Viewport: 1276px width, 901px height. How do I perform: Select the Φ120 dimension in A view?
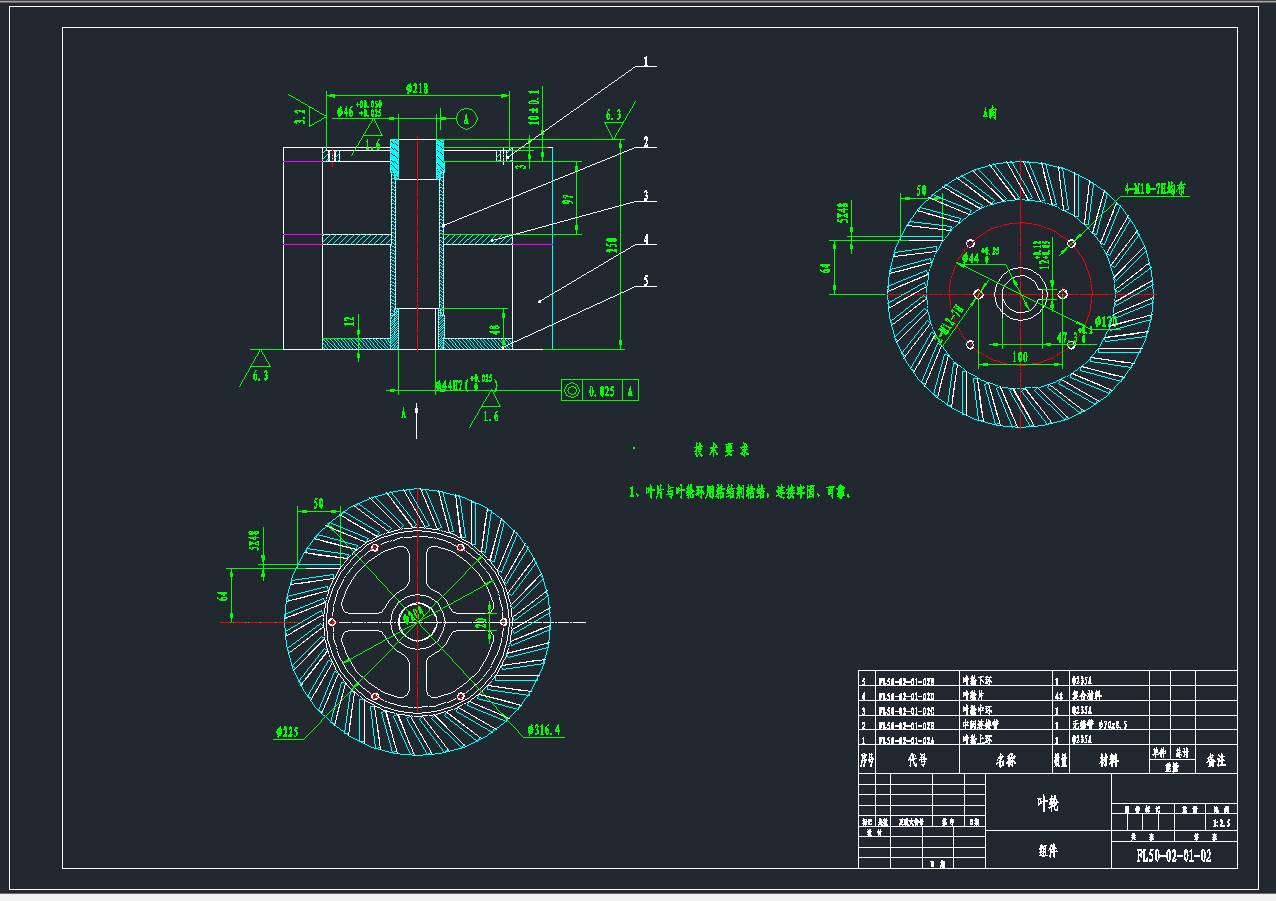point(1105,322)
